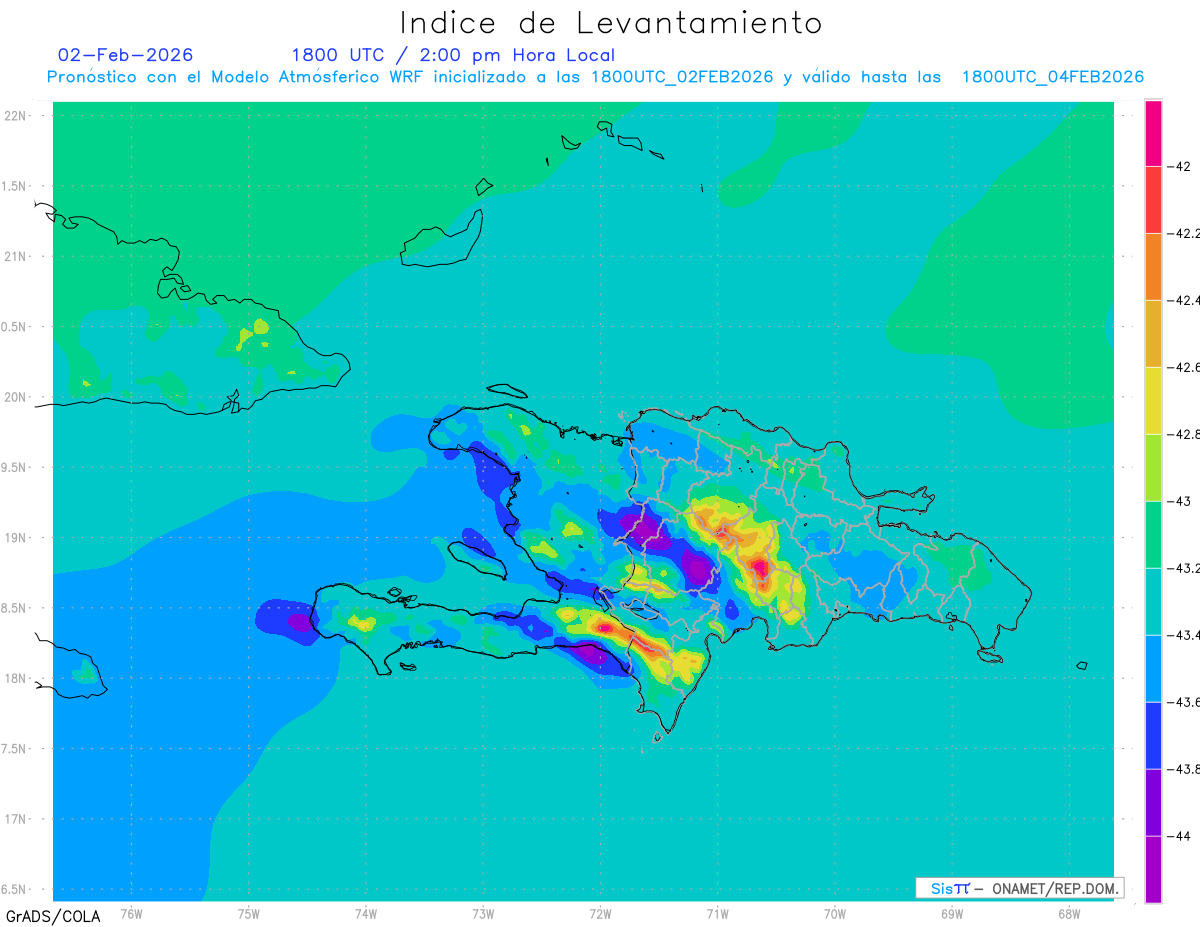Click the '-42' colorbar value
Image resolution: width=1200 pixels, height=927 pixels.
click(1179, 166)
